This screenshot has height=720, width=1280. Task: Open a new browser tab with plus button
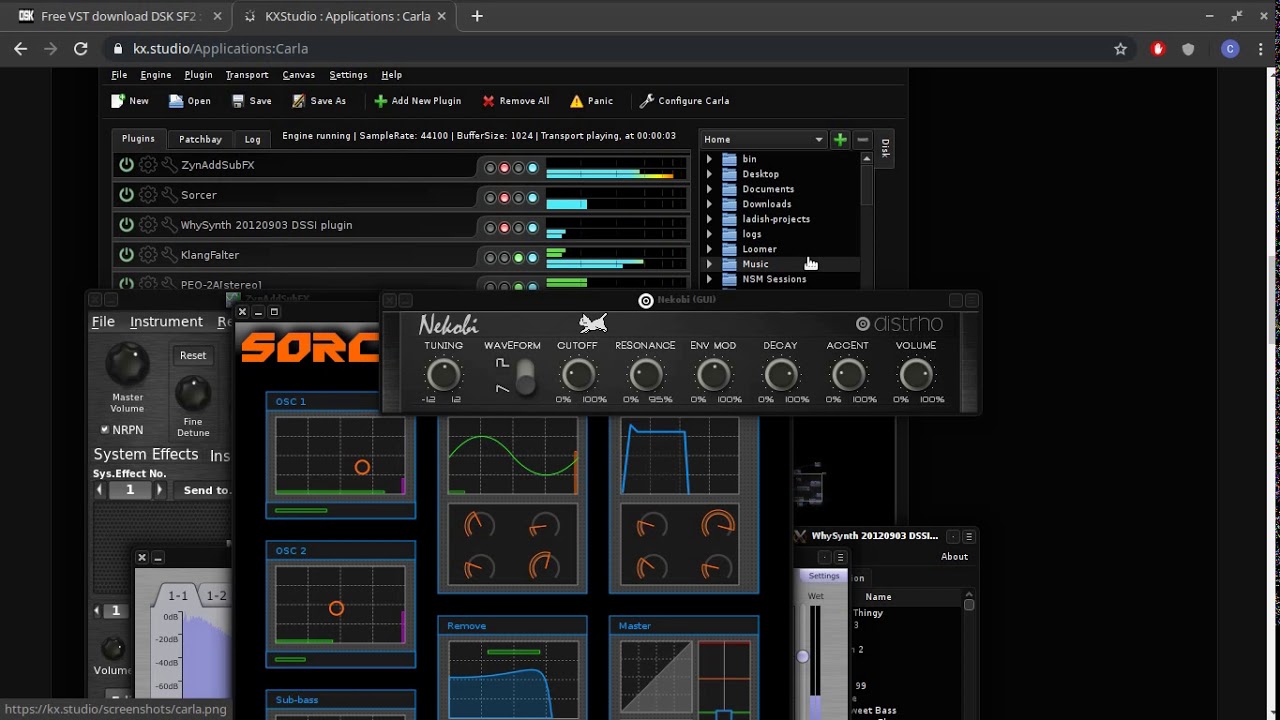477,16
